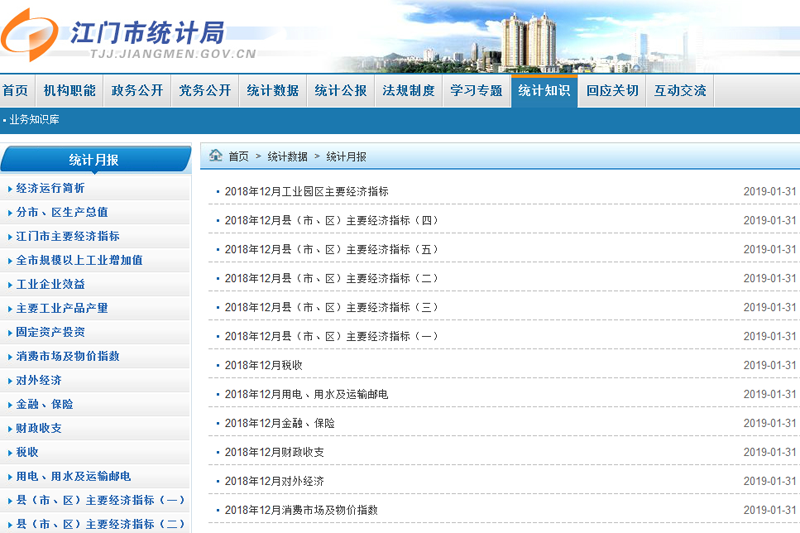Click 首页 in the breadcrumb
800x533 pixels.
238,157
